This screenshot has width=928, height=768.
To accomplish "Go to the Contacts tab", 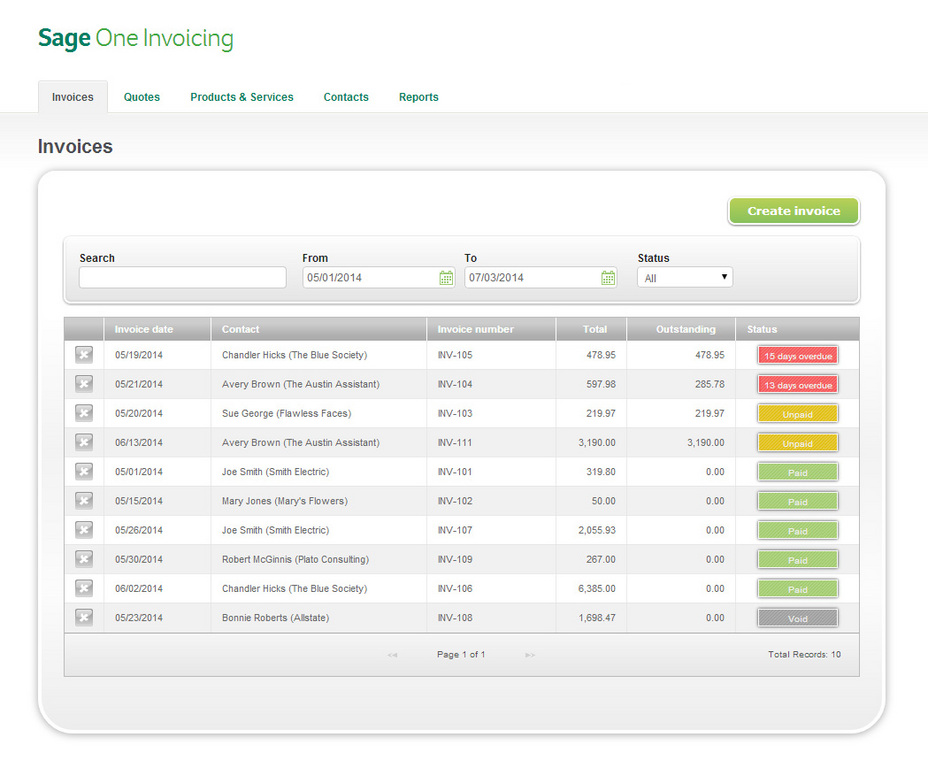I will point(346,97).
